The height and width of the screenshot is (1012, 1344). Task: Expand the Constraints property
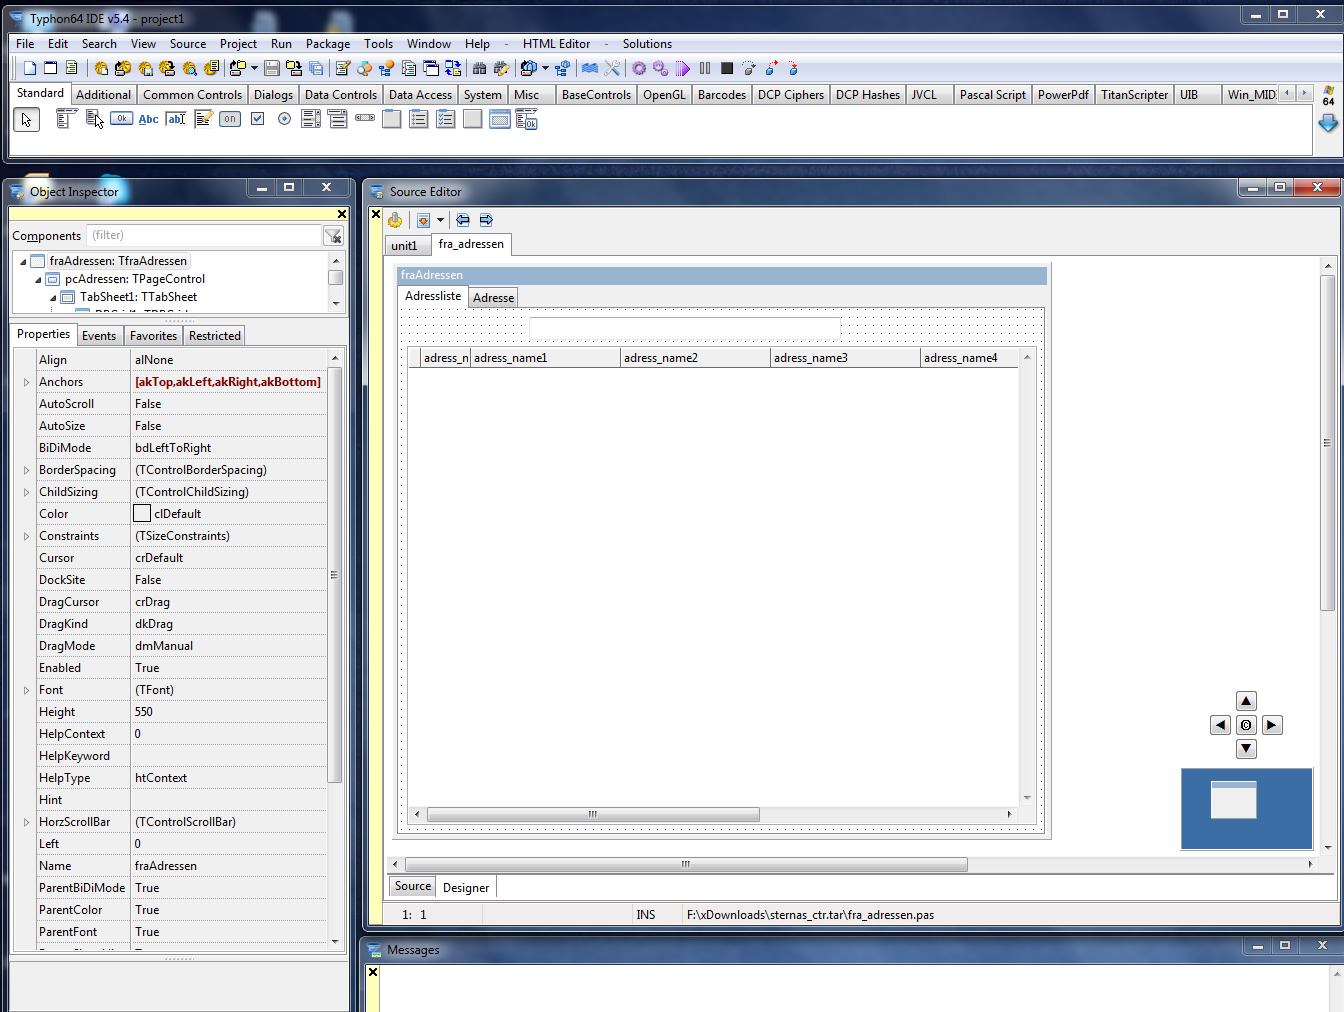(26, 536)
